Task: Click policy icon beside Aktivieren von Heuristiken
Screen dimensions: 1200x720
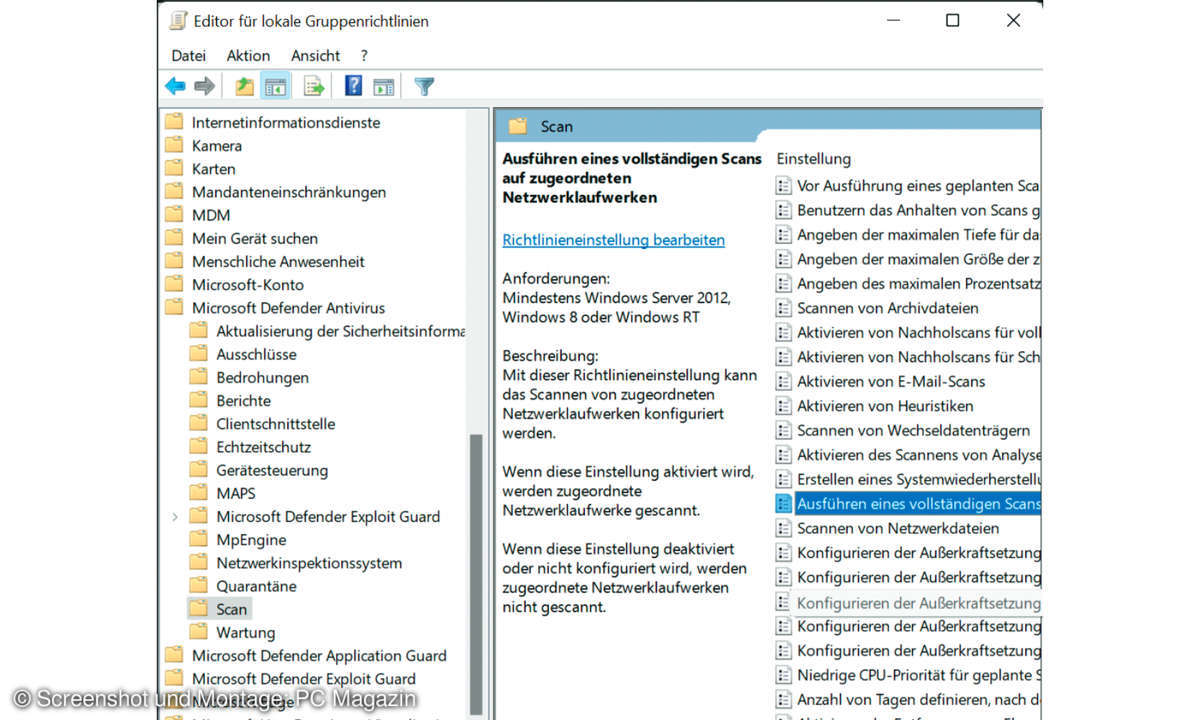Action: coord(784,406)
